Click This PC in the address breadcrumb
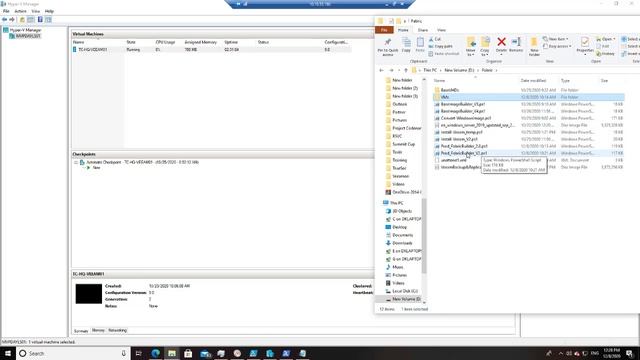 coord(430,70)
